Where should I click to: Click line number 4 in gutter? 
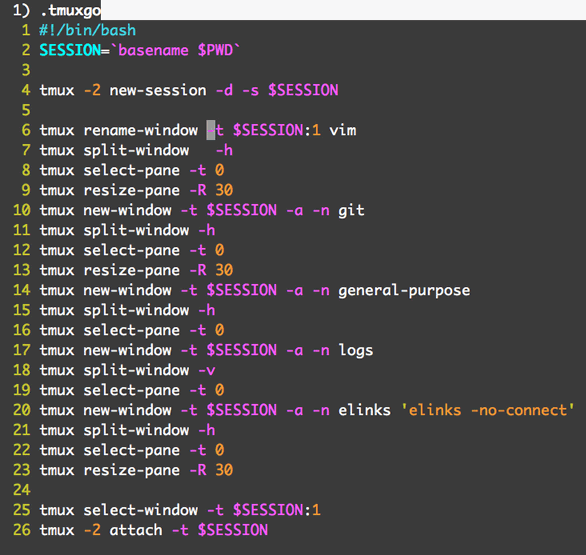tap(26, 90)
